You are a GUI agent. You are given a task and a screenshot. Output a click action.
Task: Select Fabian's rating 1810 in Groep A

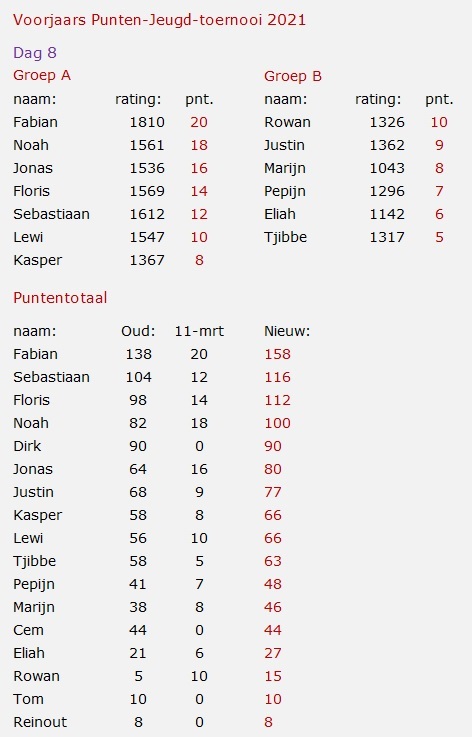(147, 122)
